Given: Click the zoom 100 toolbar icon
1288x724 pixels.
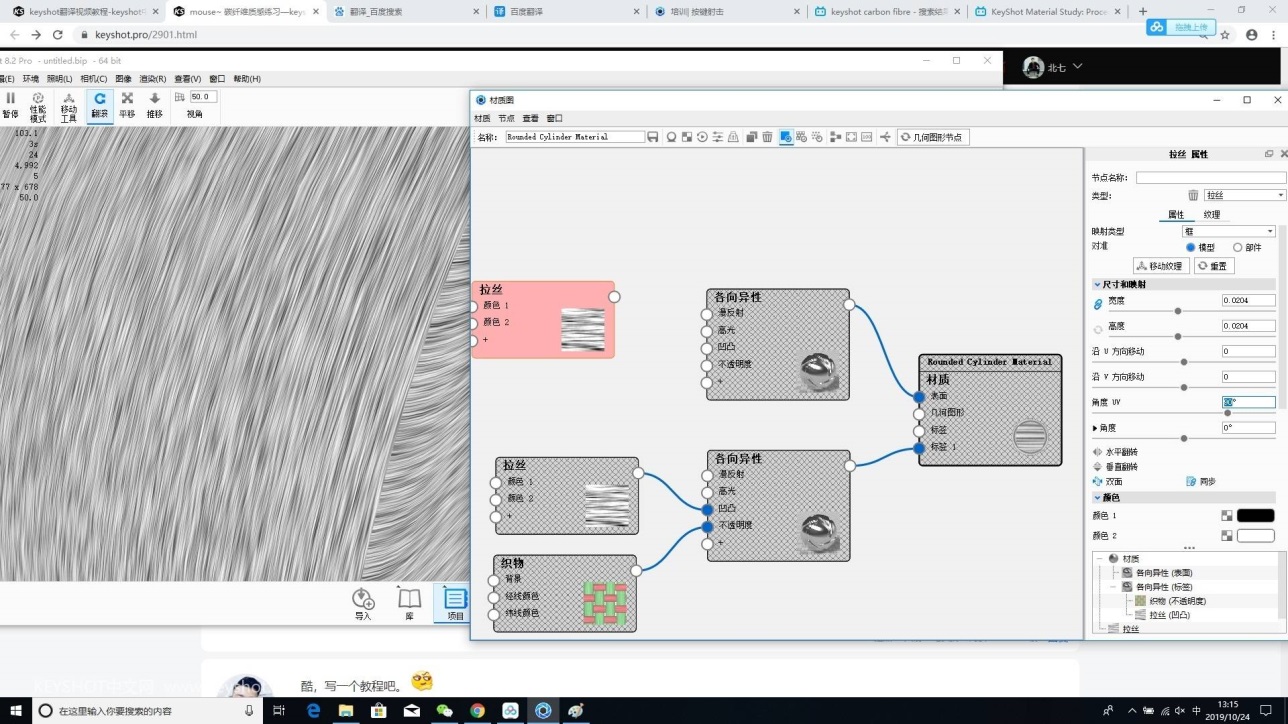Looking at the screenshot, I should (866, 137).
